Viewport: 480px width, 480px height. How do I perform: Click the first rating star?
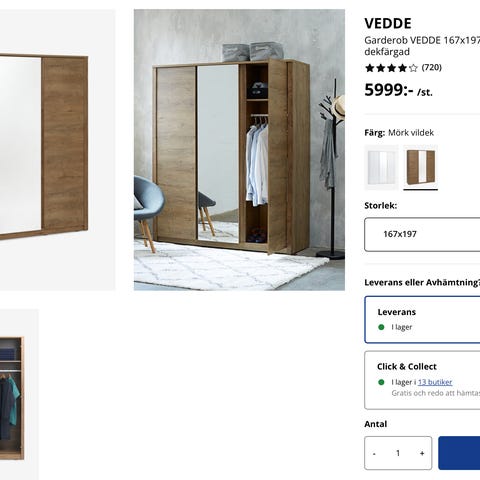[x=370, y=68]
